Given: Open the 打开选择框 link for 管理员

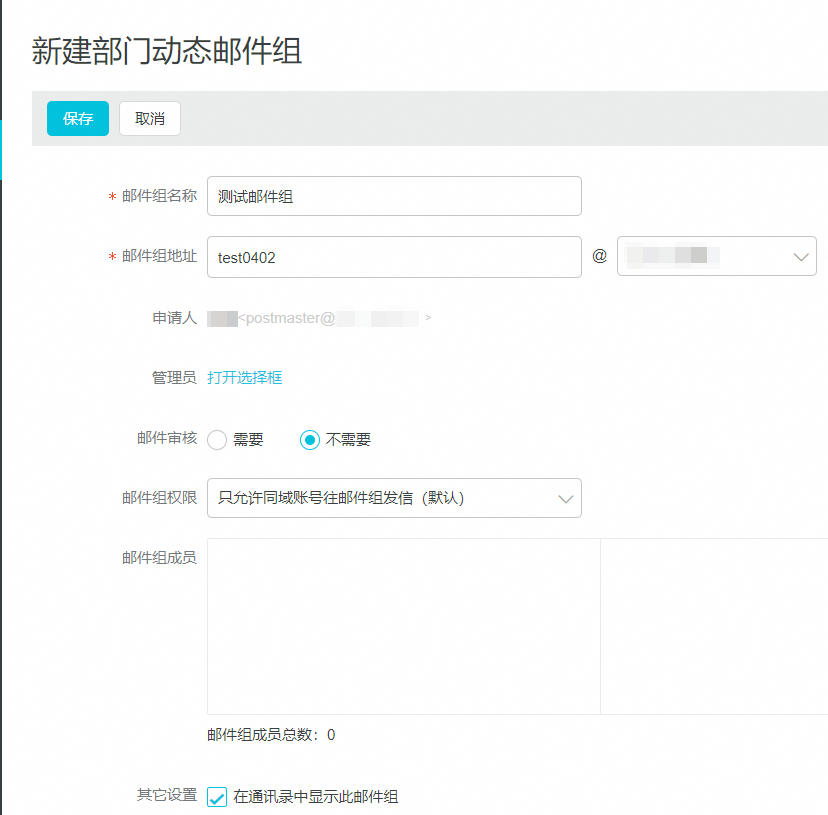Looking at the screenshot, I should [x=245, y=378].
